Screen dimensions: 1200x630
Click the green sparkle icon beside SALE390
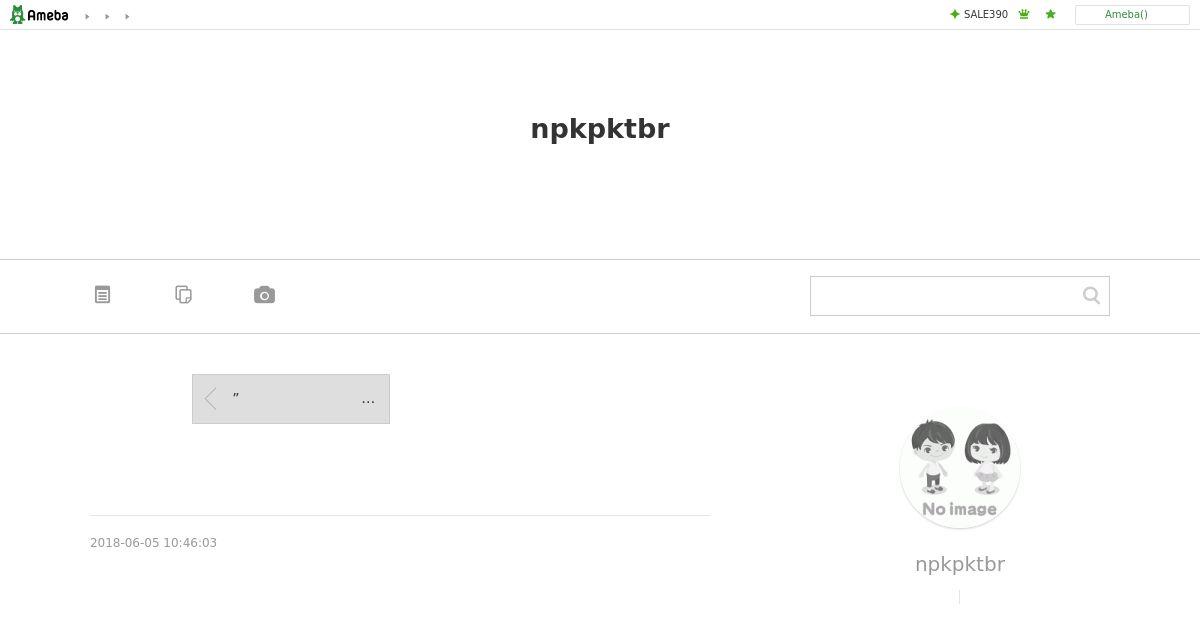(x=954, y=14)
